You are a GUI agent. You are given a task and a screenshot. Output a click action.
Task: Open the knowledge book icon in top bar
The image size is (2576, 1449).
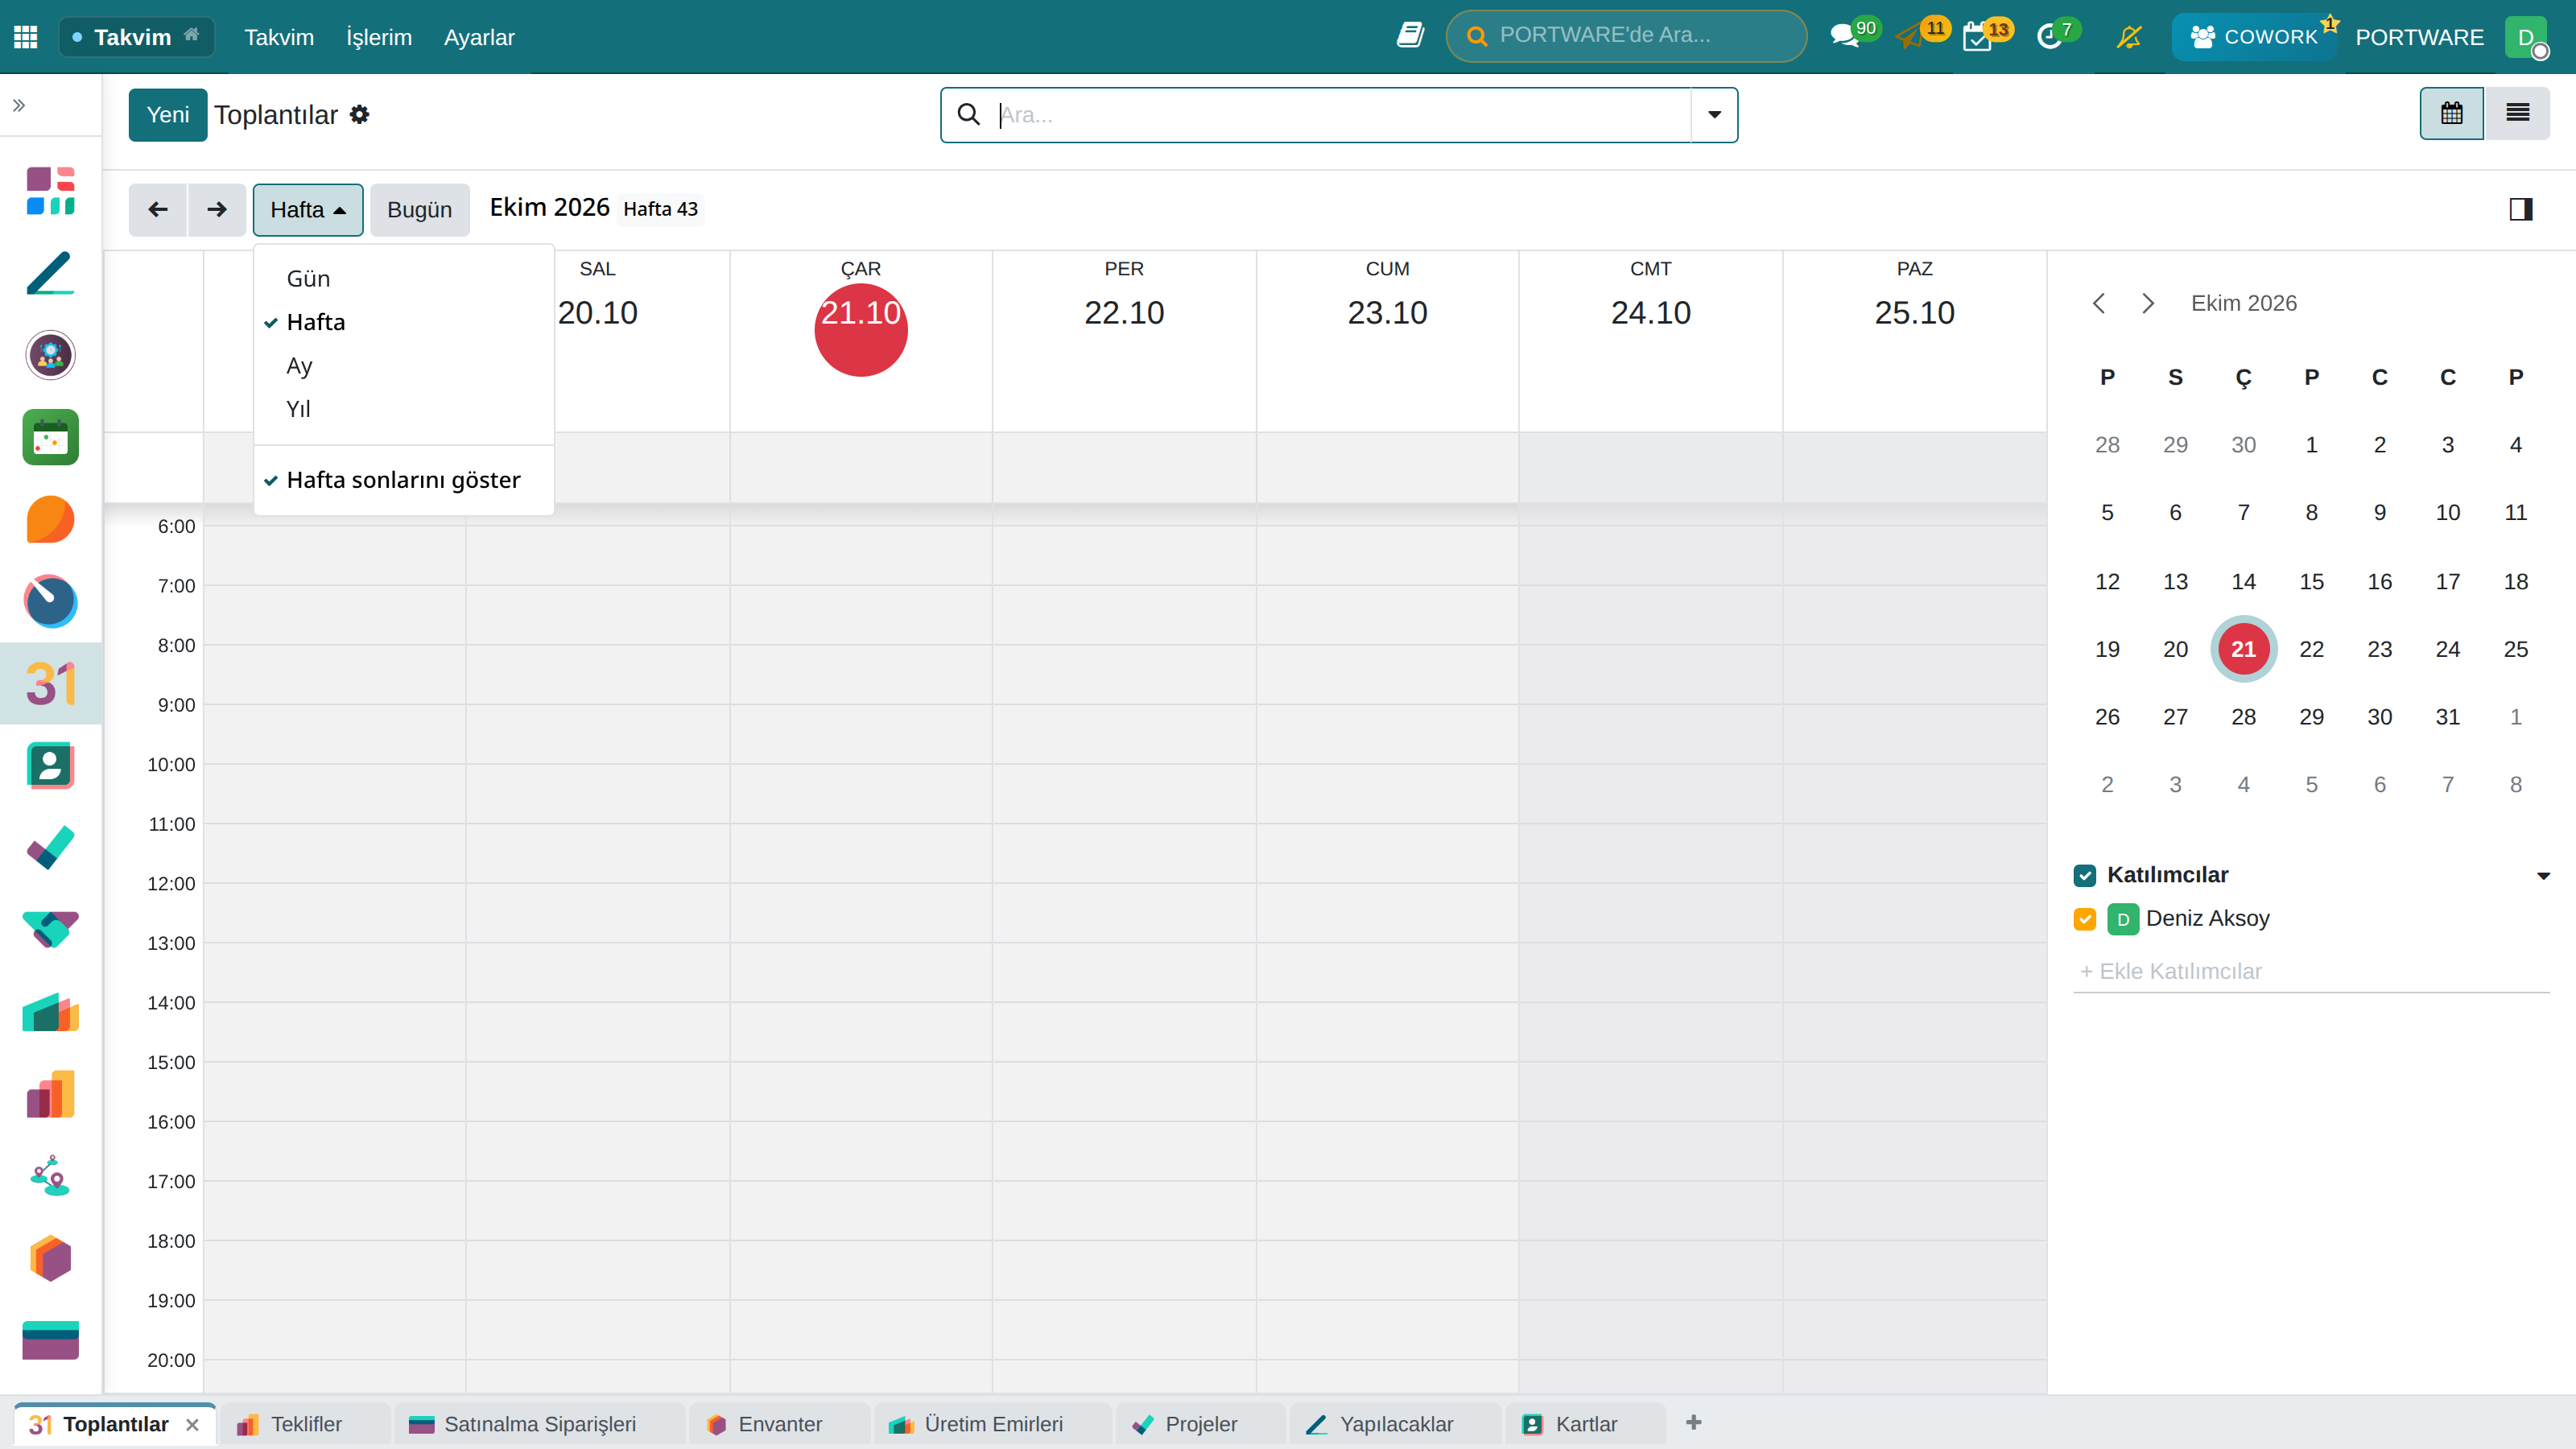click(x=1410, y=36)
